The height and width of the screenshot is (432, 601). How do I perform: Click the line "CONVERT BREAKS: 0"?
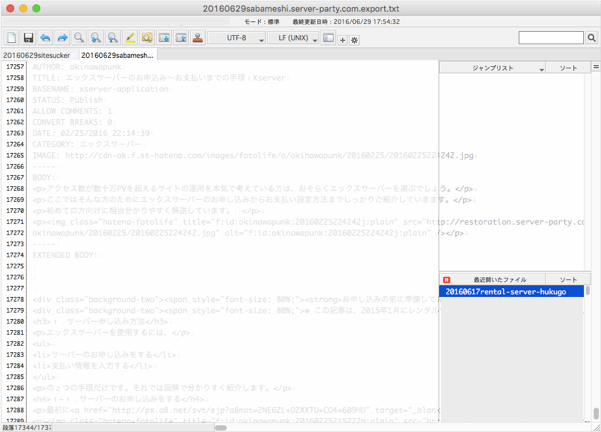72,122
